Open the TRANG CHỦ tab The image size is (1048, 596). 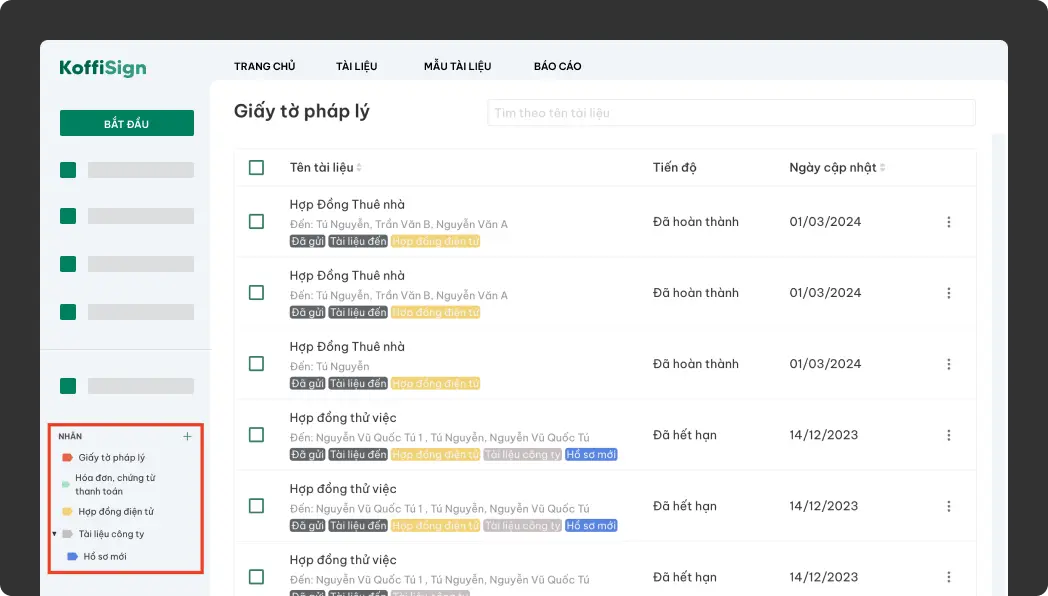[x=265, y=66]
